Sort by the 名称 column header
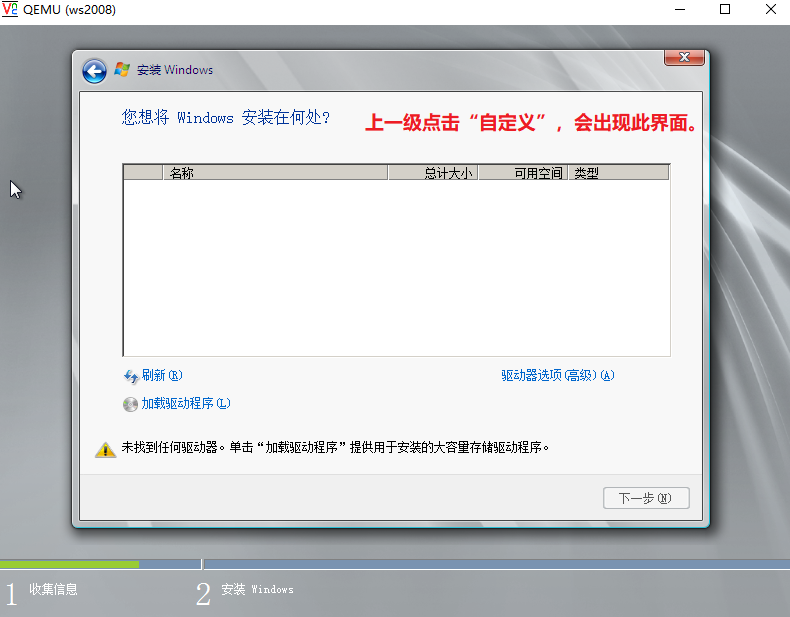Image resolution: width=790 pixels, height=617 pixels. click(x=275, y=173)
